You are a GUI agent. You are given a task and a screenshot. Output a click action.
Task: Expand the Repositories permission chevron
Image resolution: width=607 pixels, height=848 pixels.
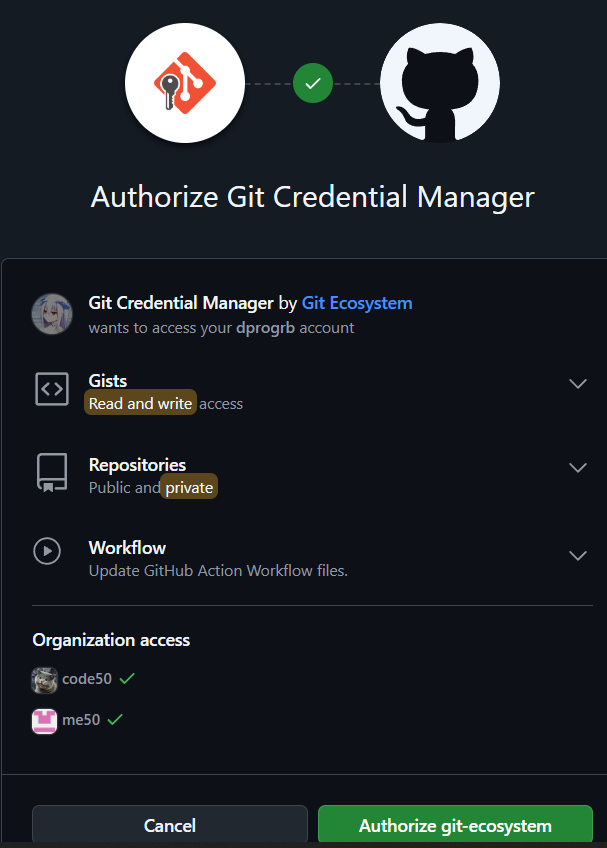[578, 467]
